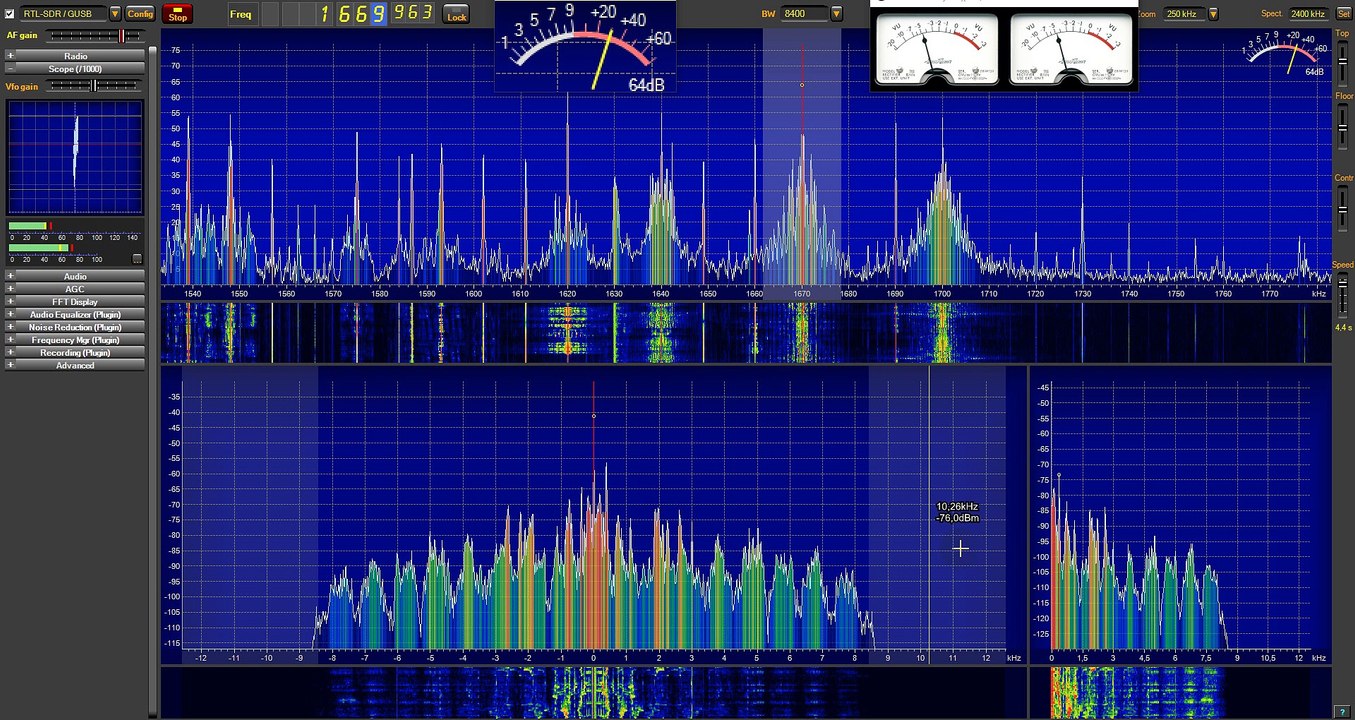Viewport: 1355px width, 720px height.
Task: Click the left VU meter
Action: (x=937, y=49)
